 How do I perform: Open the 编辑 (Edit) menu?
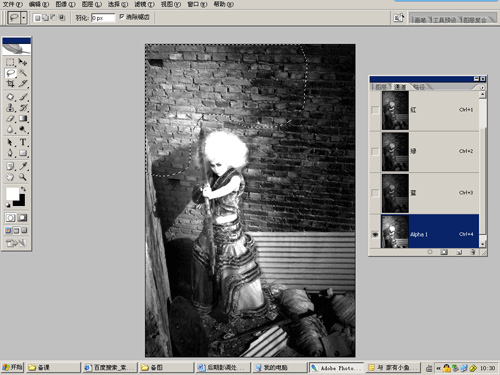(x=39, y=4)
